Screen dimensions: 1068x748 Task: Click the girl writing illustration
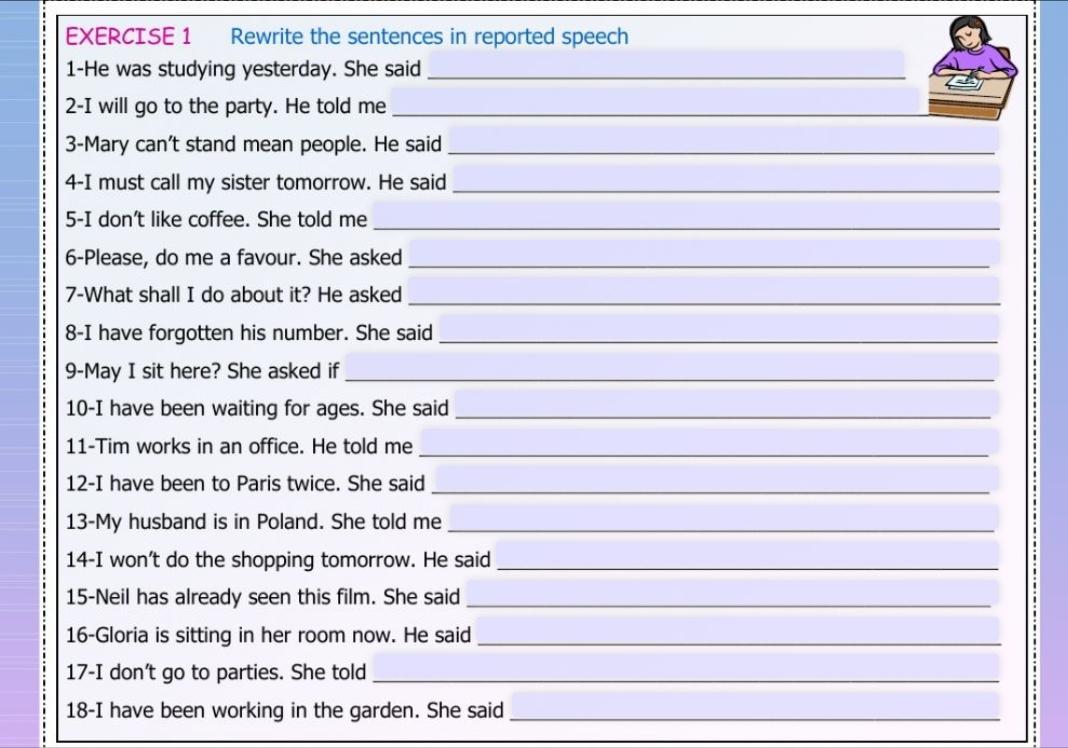point(971,66)
